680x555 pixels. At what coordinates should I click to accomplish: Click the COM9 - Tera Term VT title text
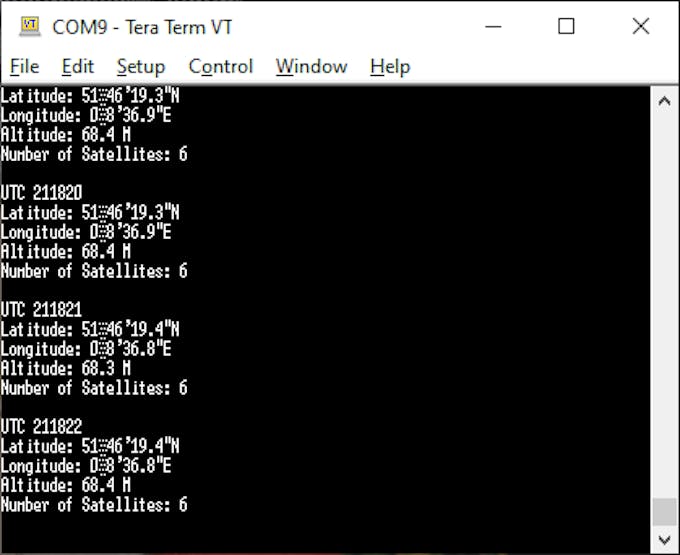[x=142, y=27]
